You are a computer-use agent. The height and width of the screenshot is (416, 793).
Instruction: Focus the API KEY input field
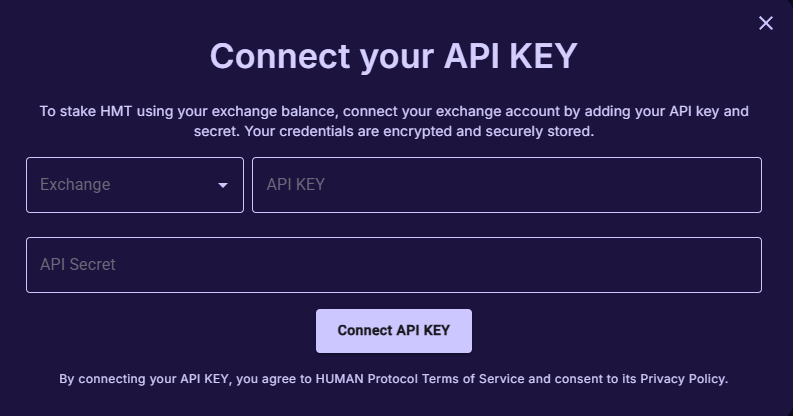(x=506, y=185)
